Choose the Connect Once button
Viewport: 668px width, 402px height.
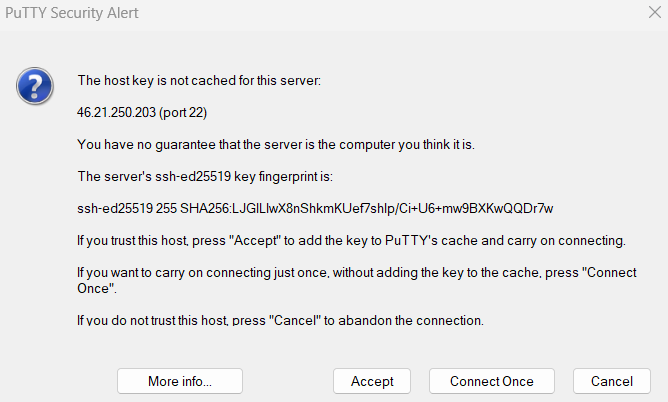tap(491, 381)
